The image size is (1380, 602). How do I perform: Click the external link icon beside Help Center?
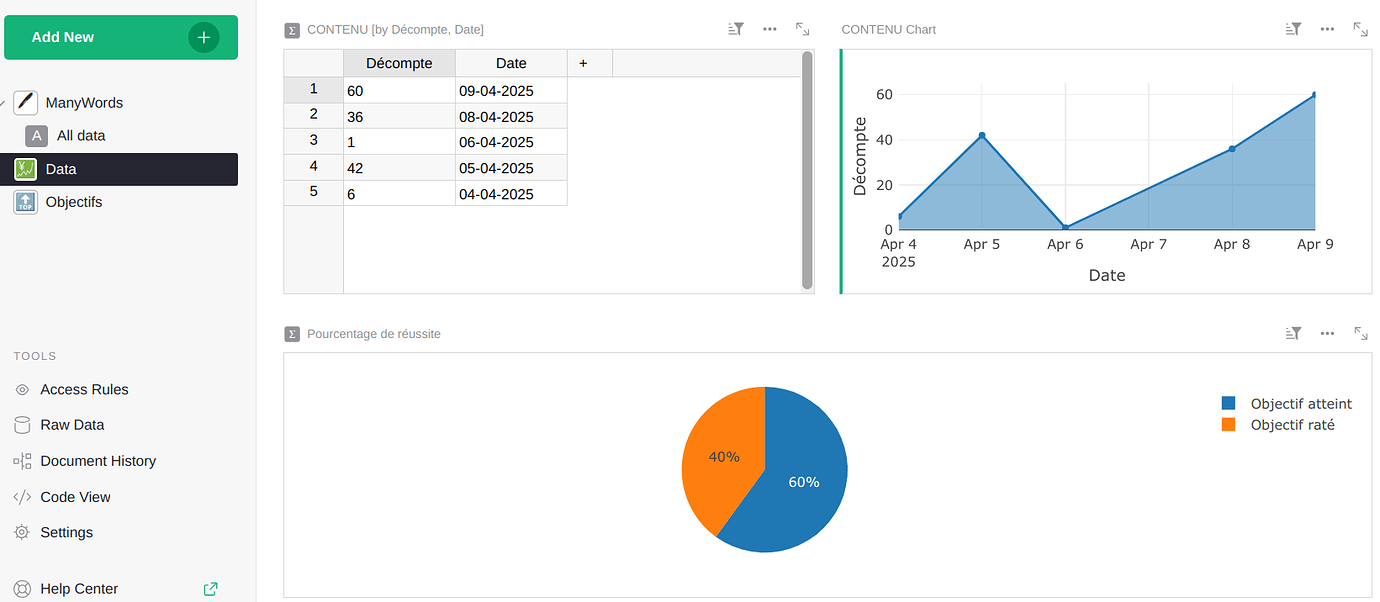210,589
